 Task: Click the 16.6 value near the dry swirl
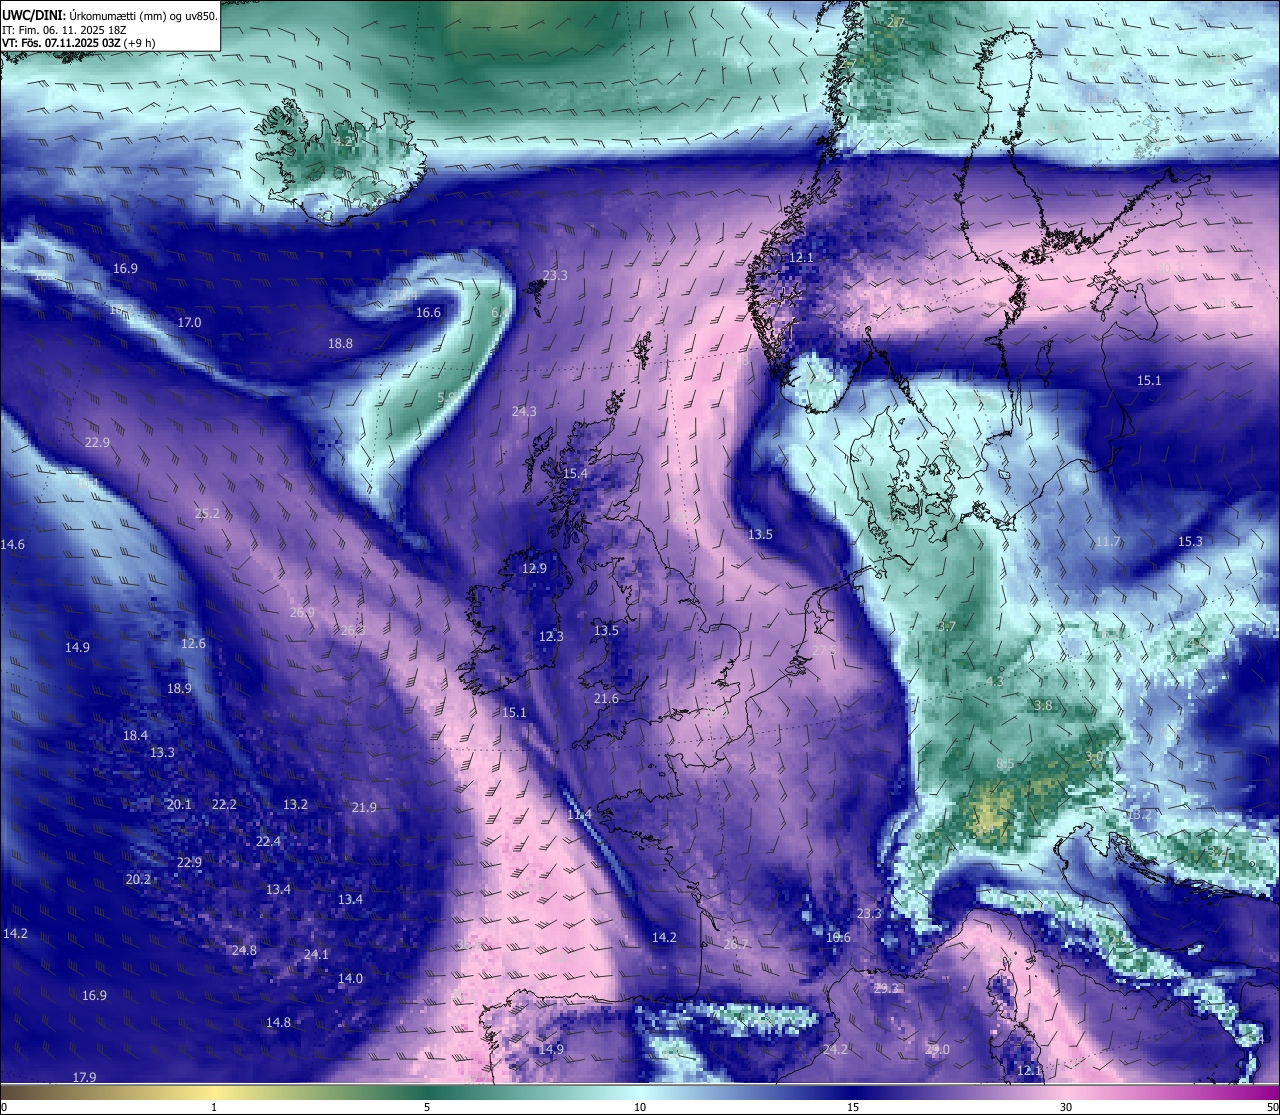(x=428, y=313)
